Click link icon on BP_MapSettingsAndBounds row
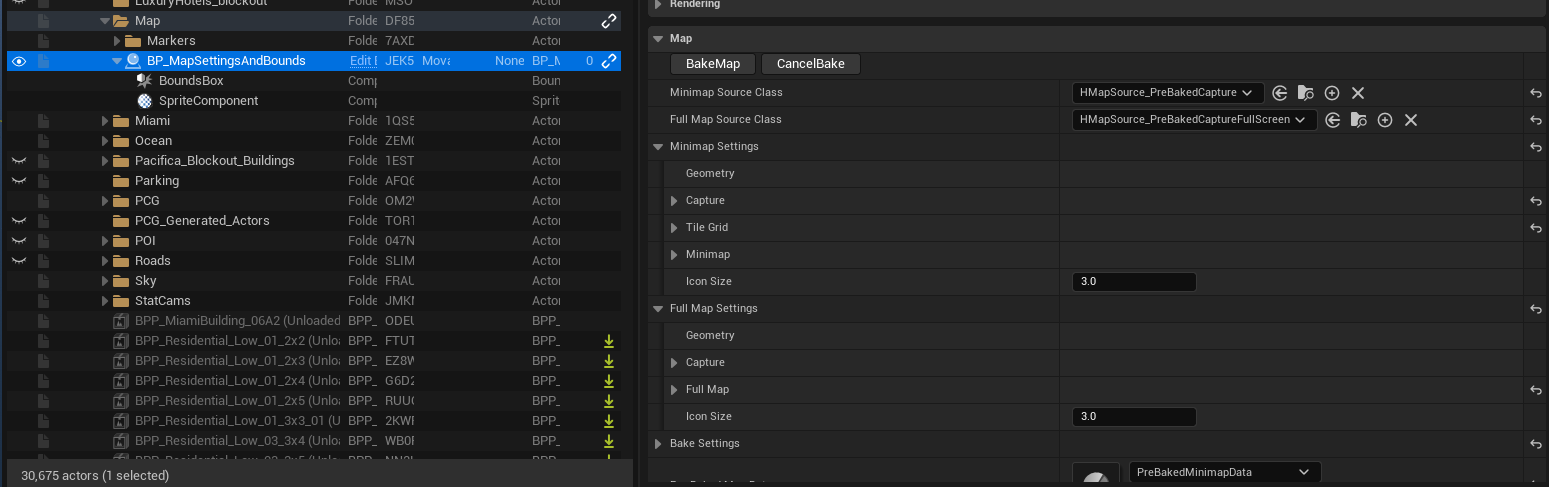The image size is (1549, 487). [x=608, y=61]
